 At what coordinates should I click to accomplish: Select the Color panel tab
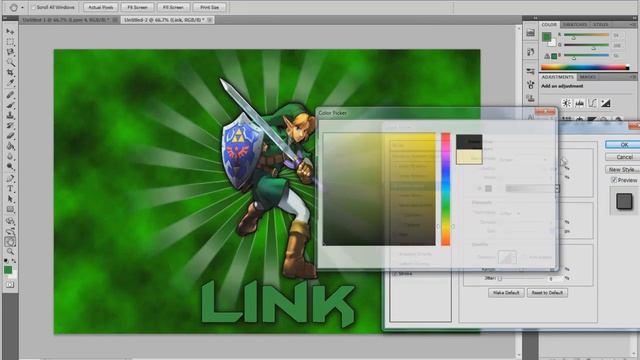549,25
